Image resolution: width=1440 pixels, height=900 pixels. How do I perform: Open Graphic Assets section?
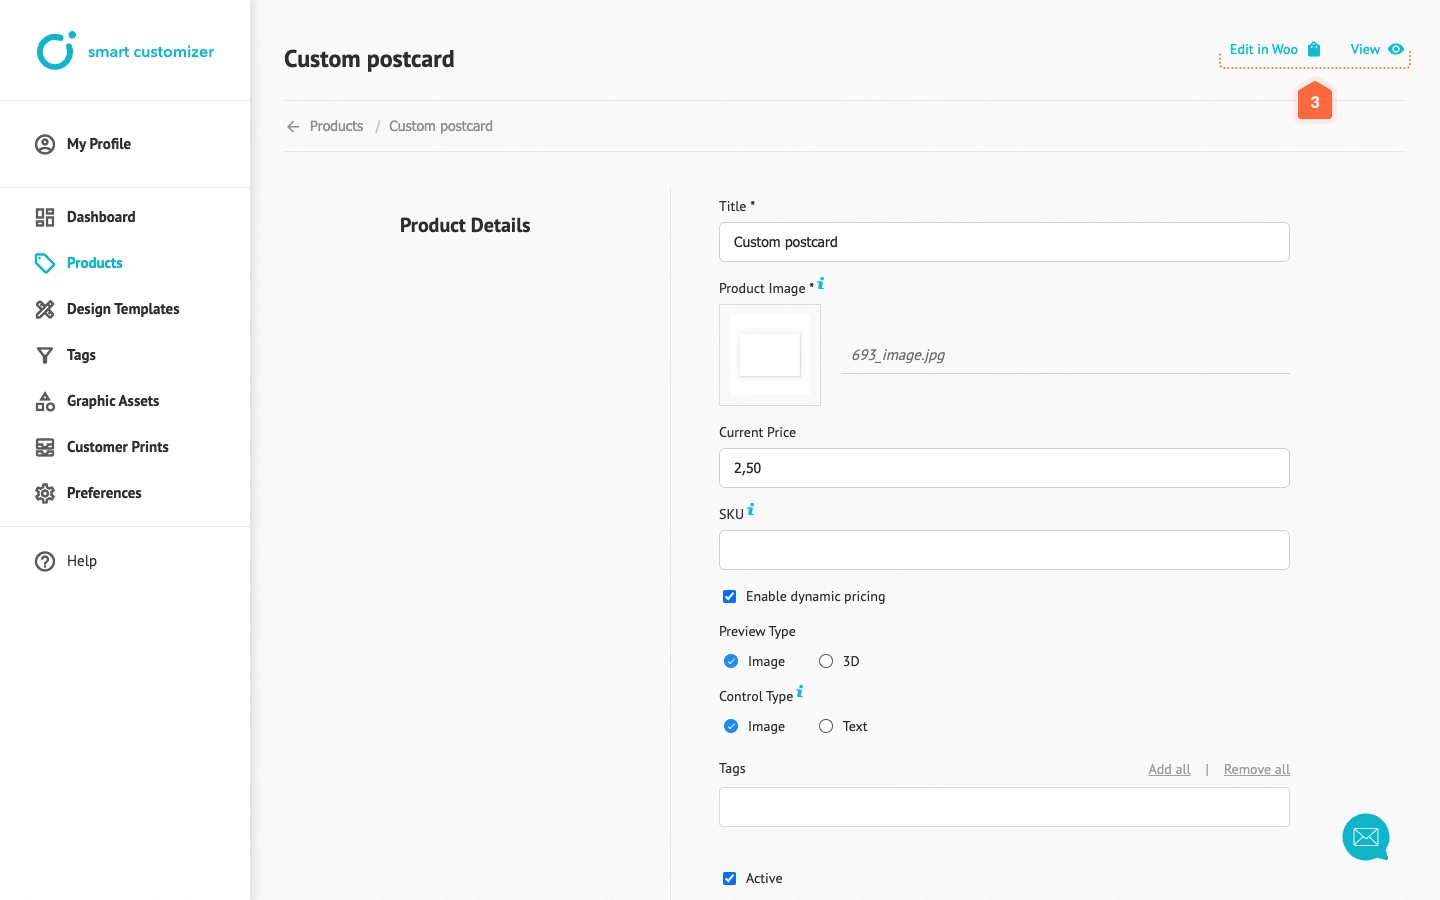[x=113, y=401]
